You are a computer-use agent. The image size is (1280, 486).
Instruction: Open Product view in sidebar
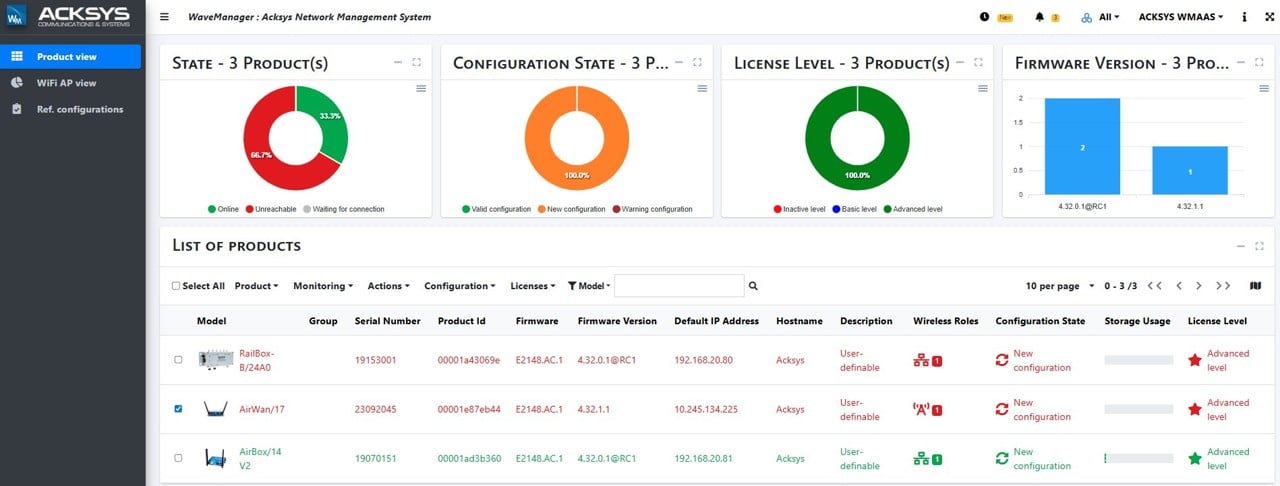[71, 57]
